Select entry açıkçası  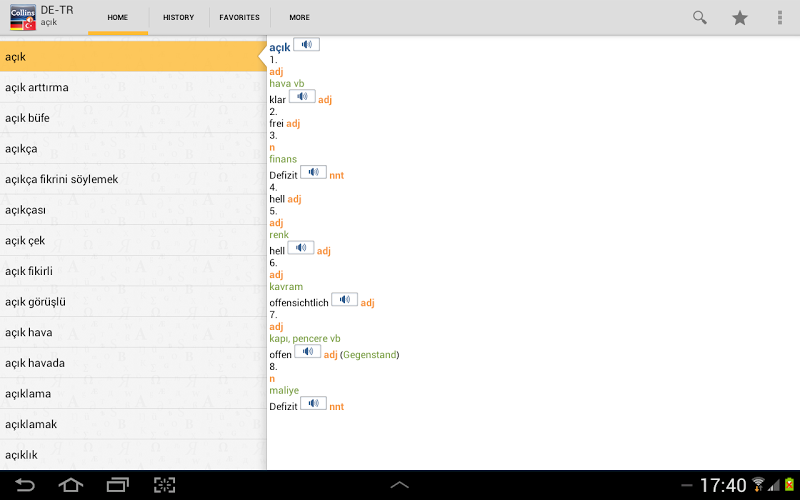133,210
